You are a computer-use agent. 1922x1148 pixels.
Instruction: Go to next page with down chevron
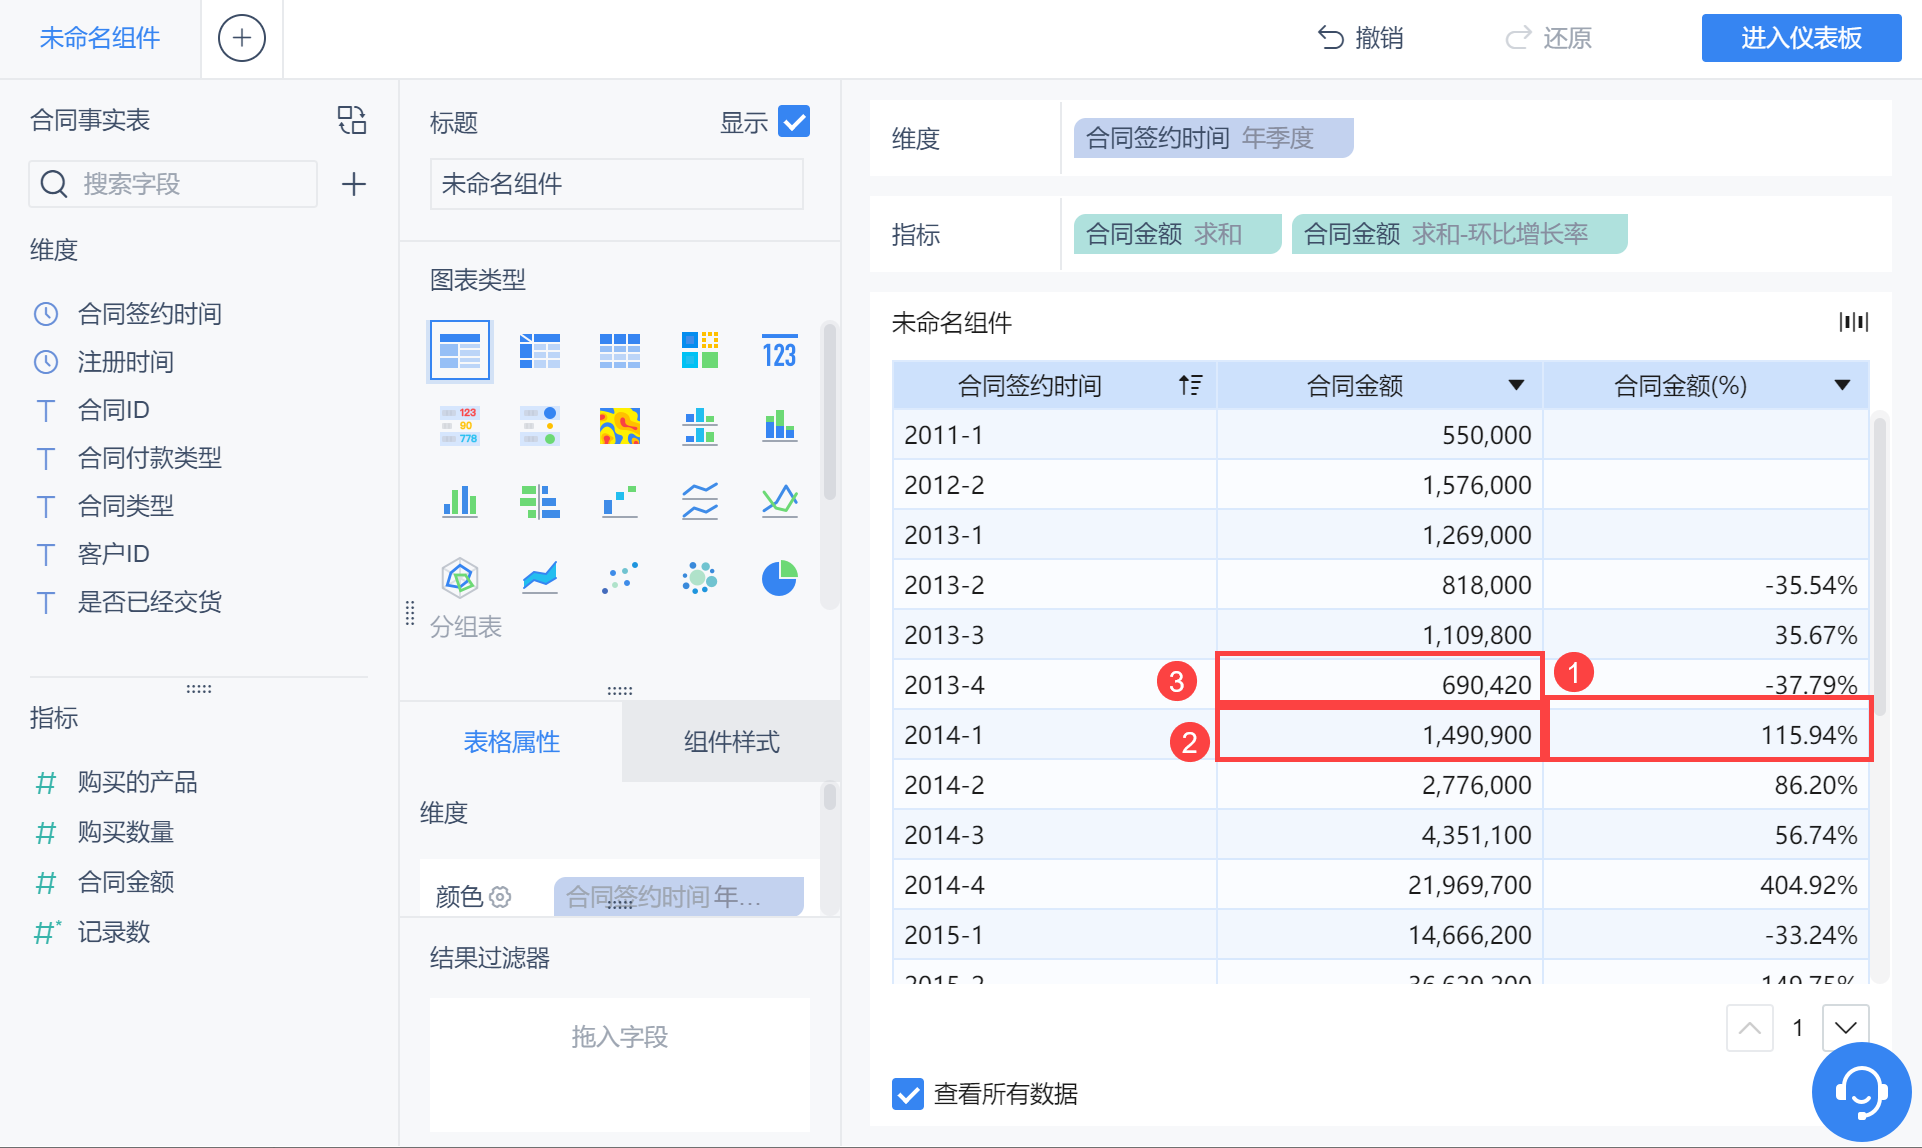click(x=1846, y=1028)
